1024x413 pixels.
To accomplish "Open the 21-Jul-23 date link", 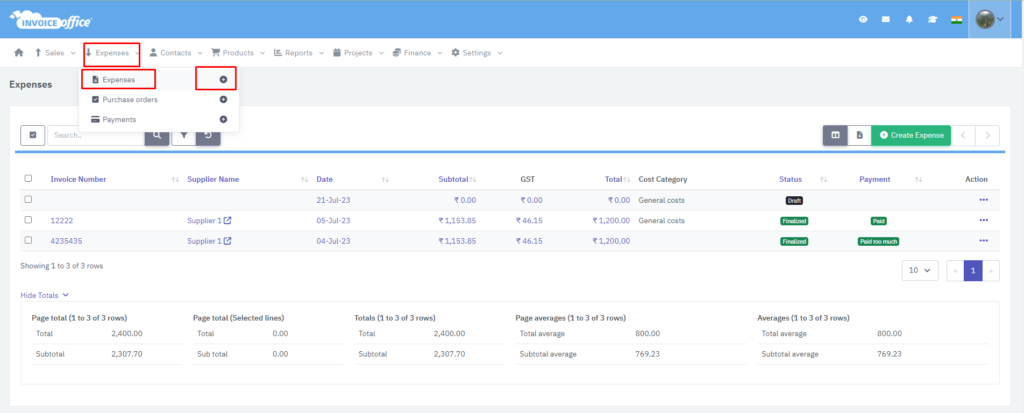I will pyautogui.click(x=333, y=201).
